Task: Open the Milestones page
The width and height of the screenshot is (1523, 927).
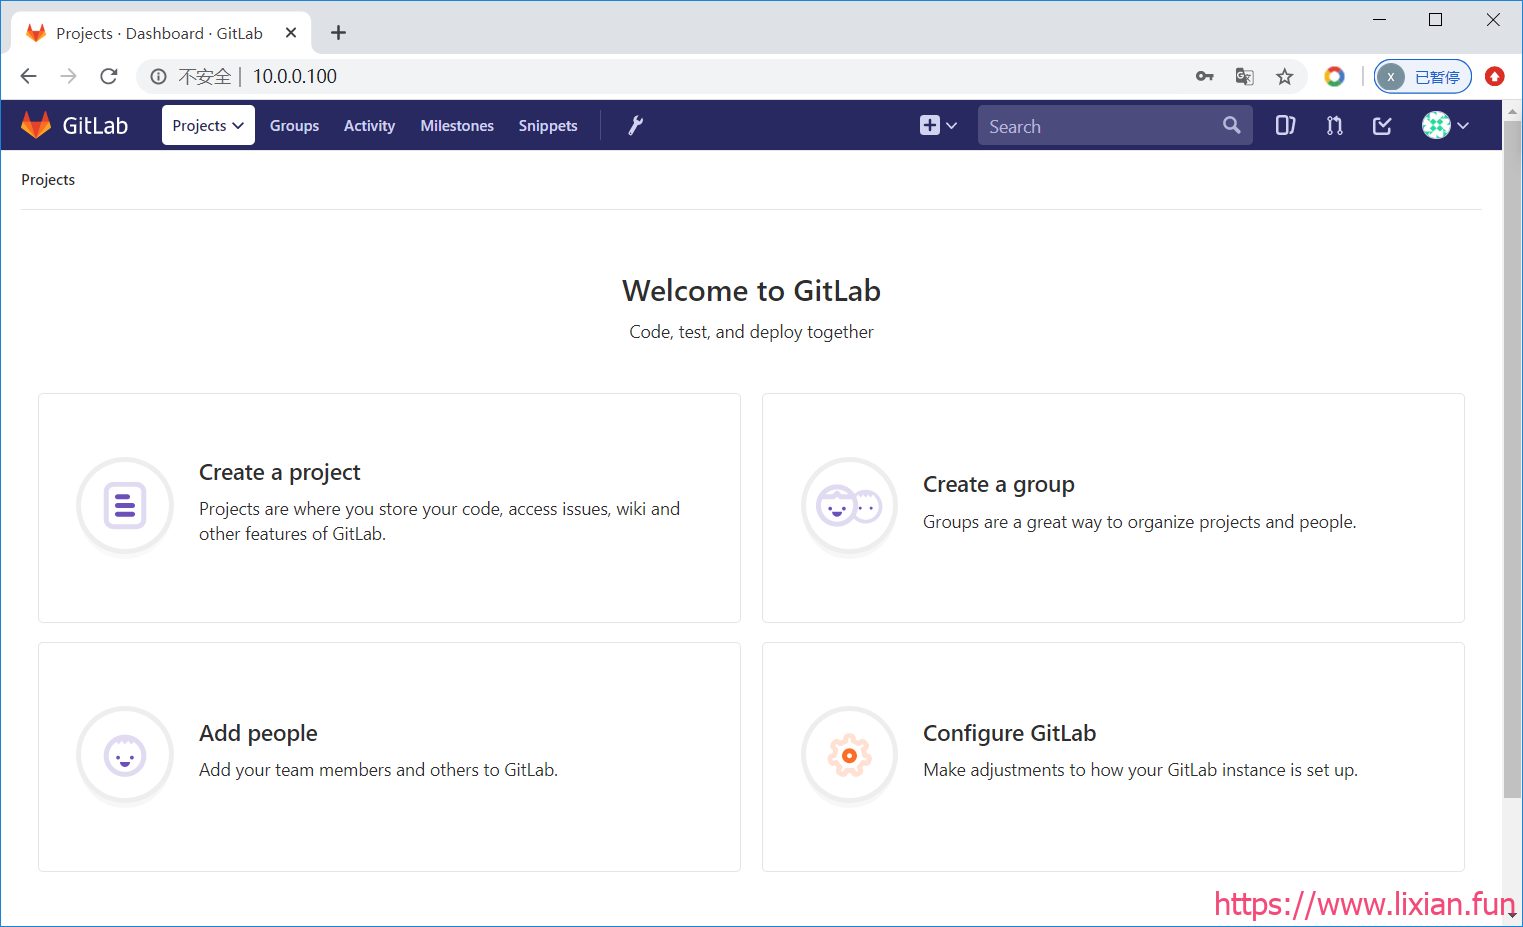Action: 457,125
